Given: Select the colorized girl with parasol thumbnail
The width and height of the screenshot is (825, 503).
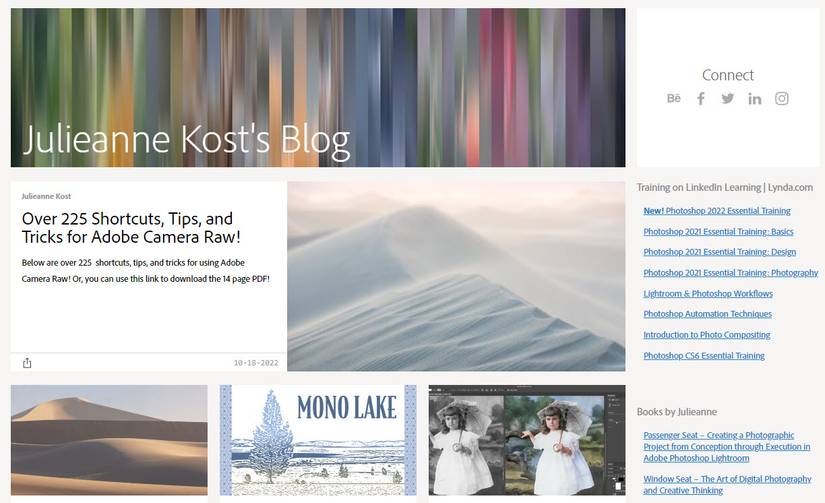Looking at the screenshot, I should (527, 440).
